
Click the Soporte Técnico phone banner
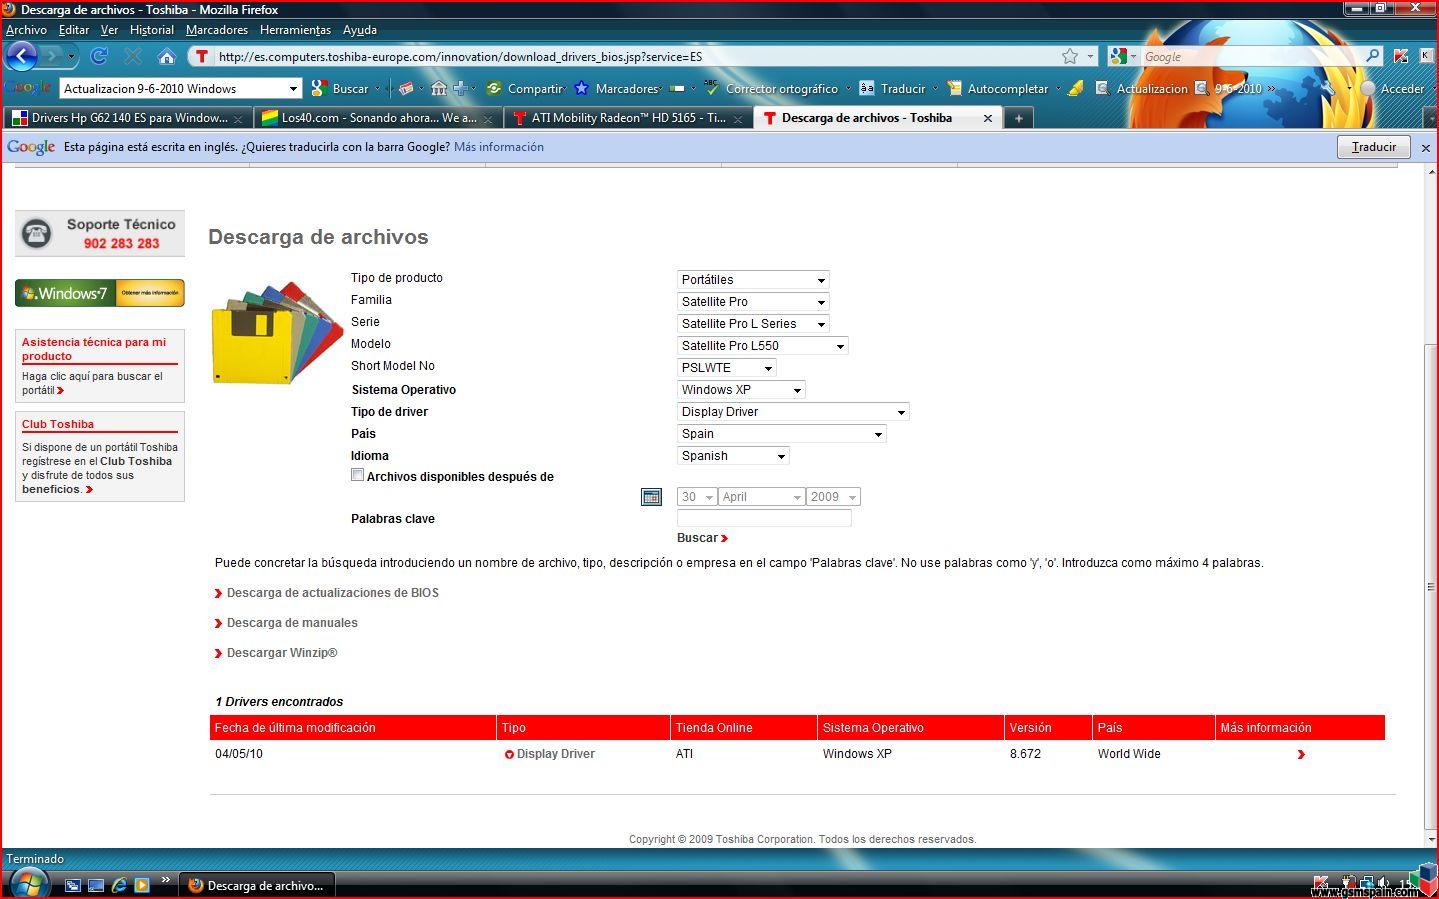click(100, 233)
